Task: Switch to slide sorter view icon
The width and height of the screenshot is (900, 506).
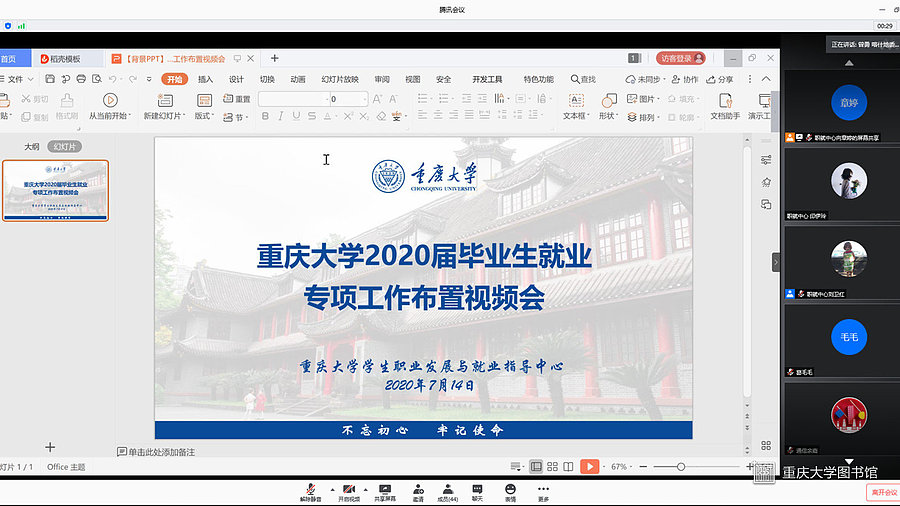Action: 552,466
